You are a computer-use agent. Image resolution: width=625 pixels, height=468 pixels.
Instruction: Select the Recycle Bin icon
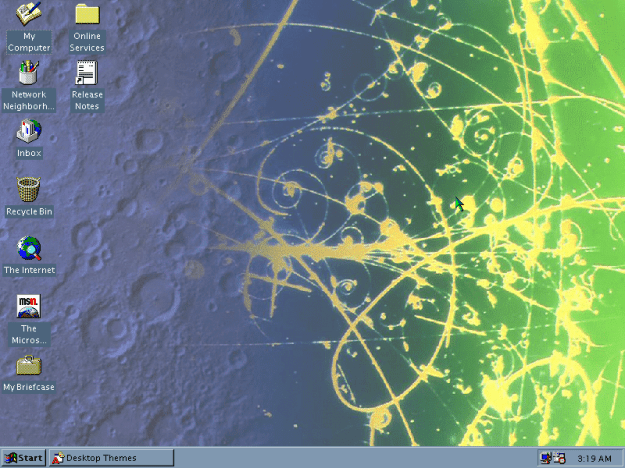[28, 189]
